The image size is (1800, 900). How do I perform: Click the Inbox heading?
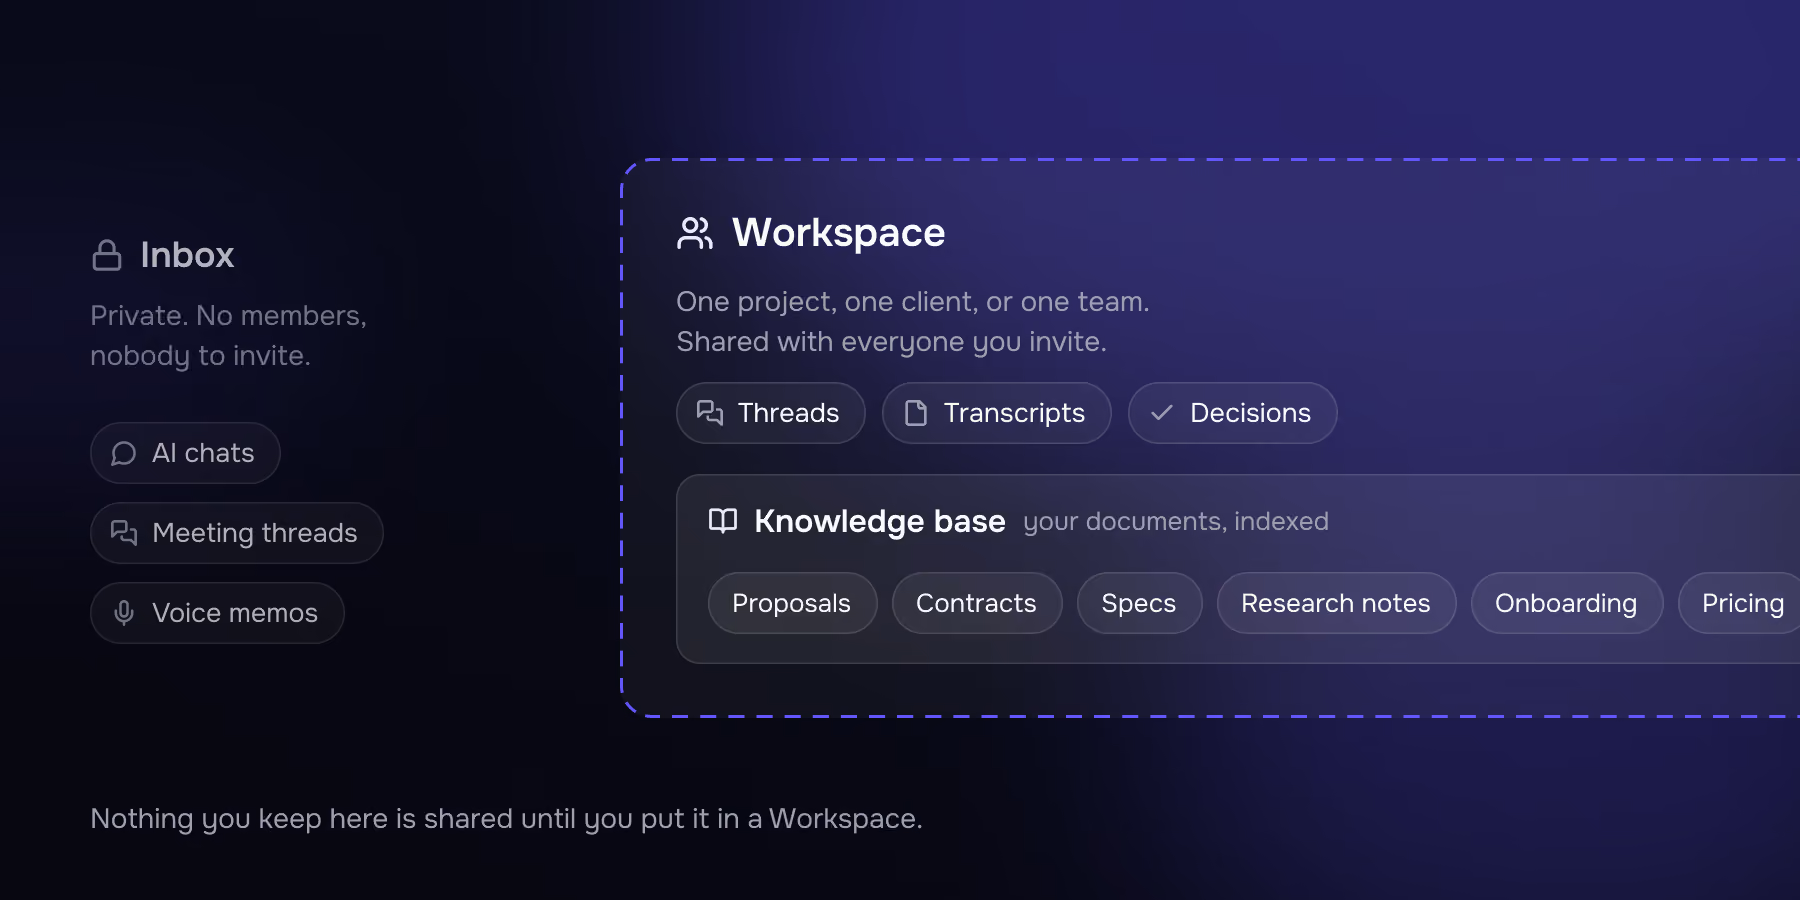(187, 255)
